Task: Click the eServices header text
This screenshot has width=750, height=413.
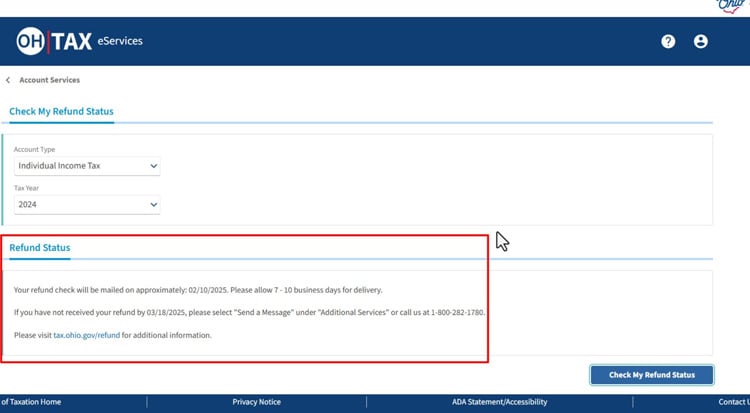Action: (120, 41)
